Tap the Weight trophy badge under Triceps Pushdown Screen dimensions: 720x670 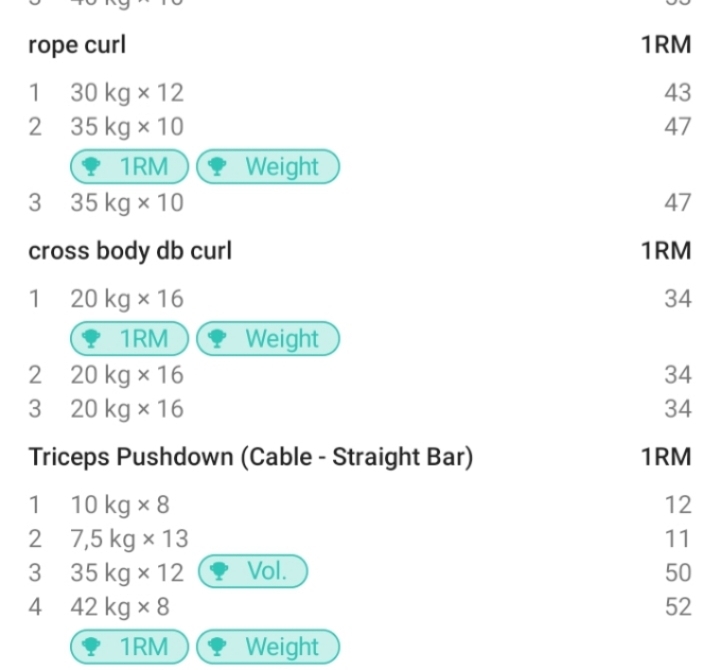click(x=267, y=646)
